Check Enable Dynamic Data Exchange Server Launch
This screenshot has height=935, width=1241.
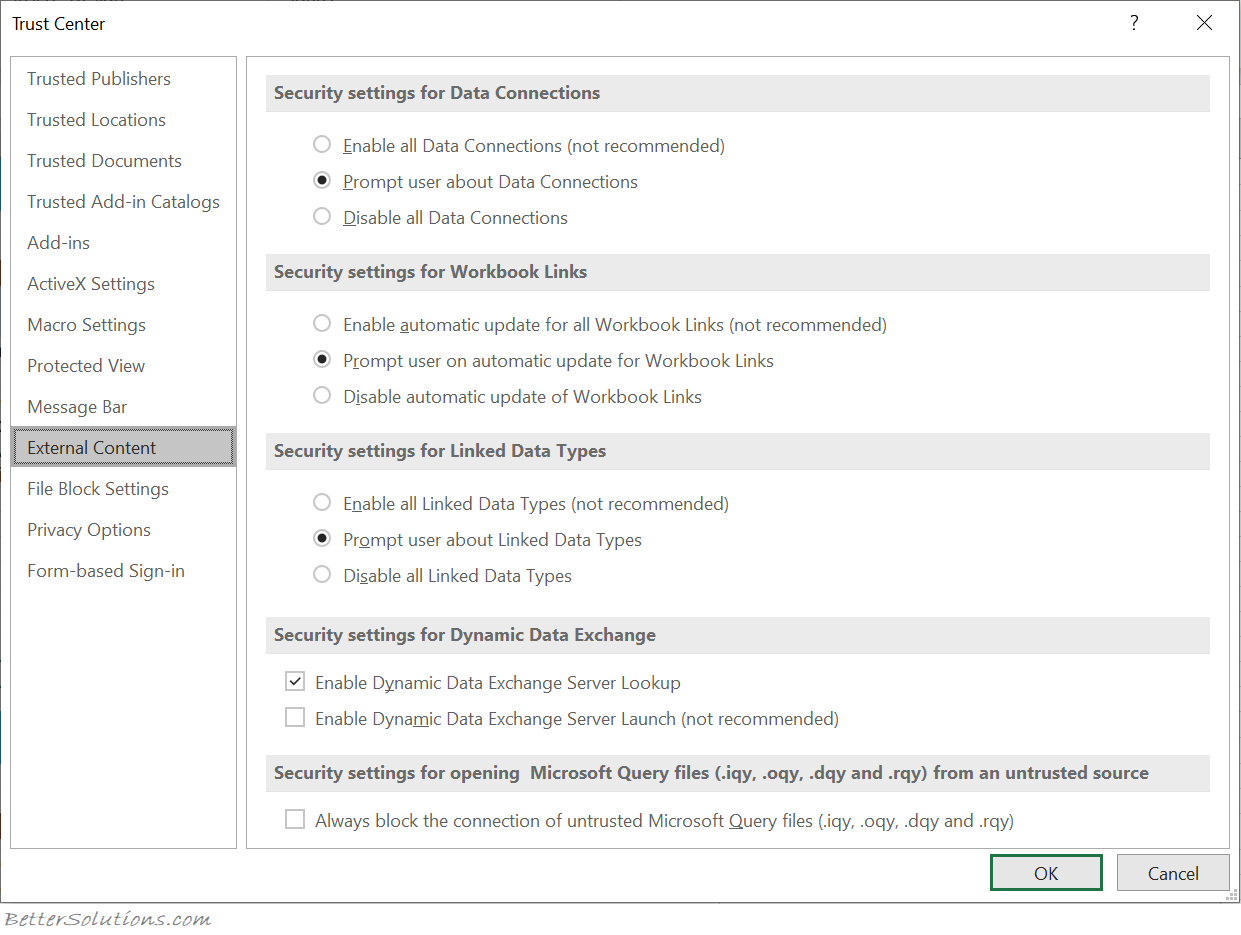295,718
